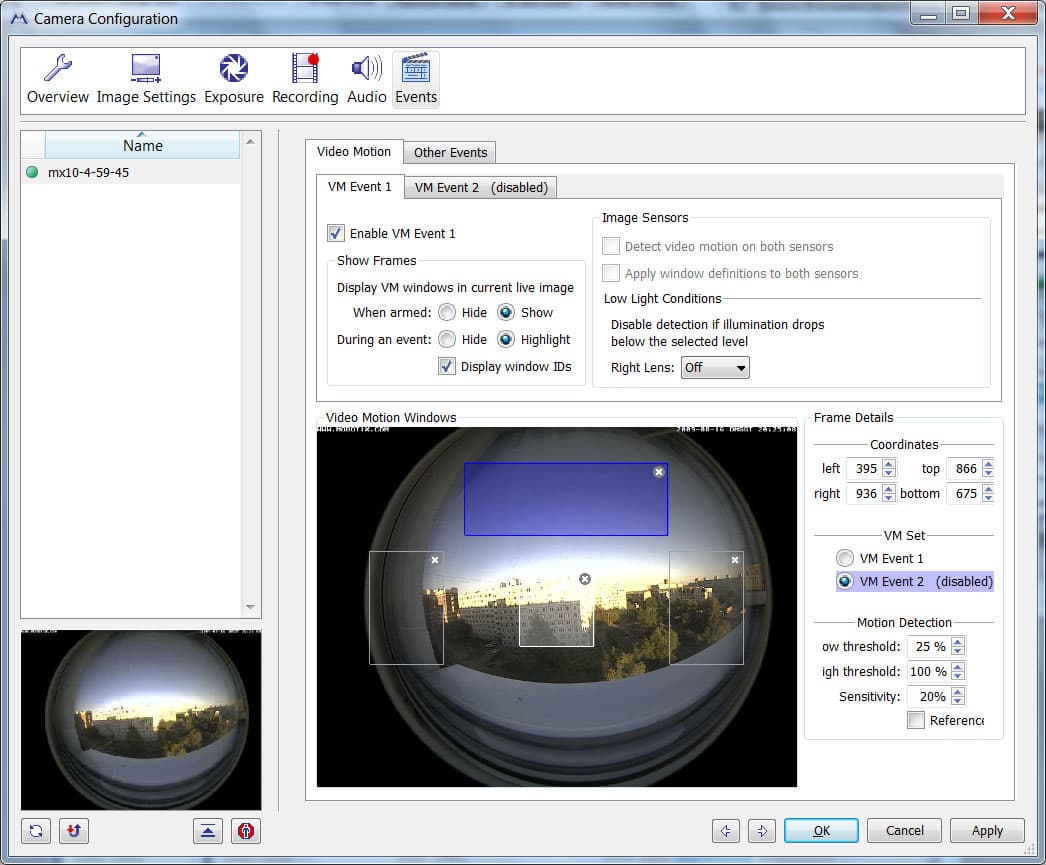Screen dimensions: 1046x865
Task: Increase the Sensitivity value with up arrow
Action: pos(959,692)
